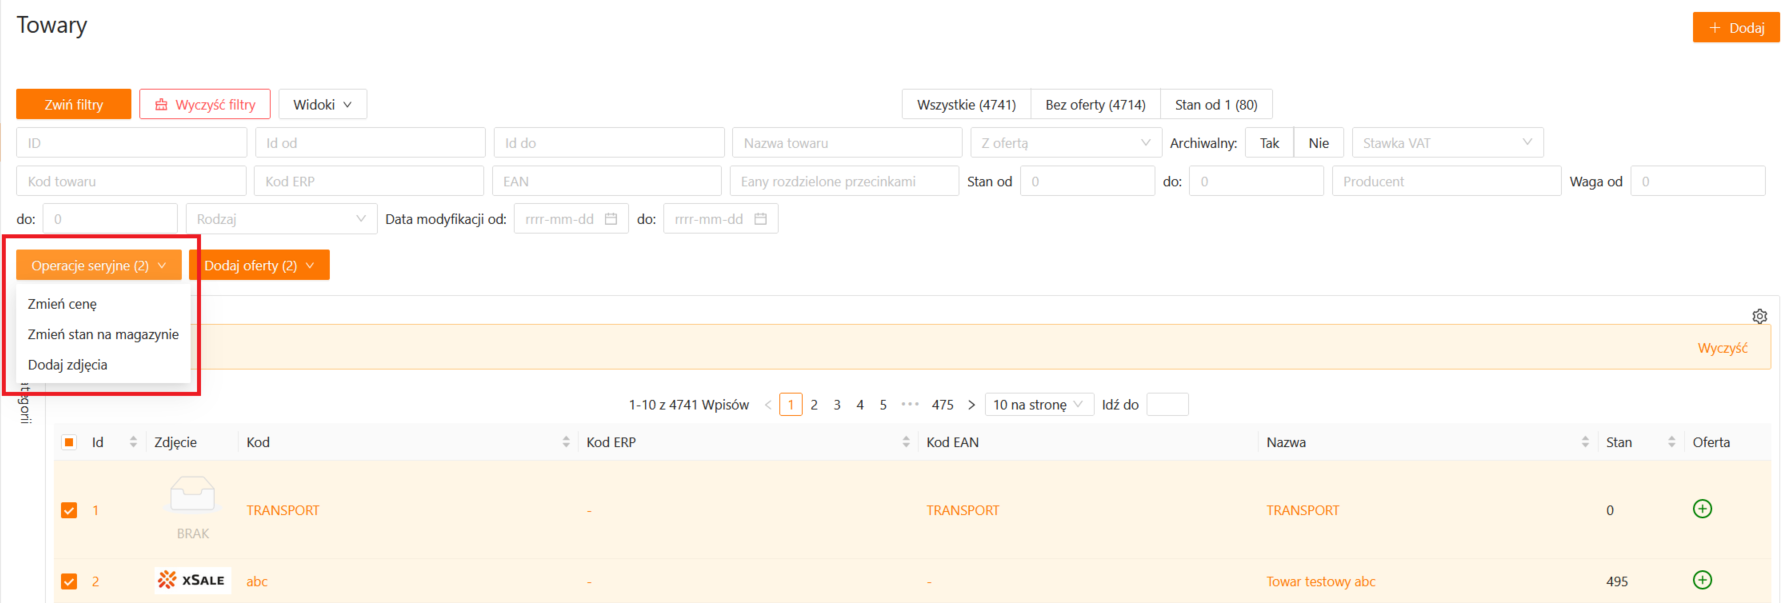Uncheck the checkbox for row 1 TRANSPORT
Screen dimensions: 1790x603
(69, 510)
